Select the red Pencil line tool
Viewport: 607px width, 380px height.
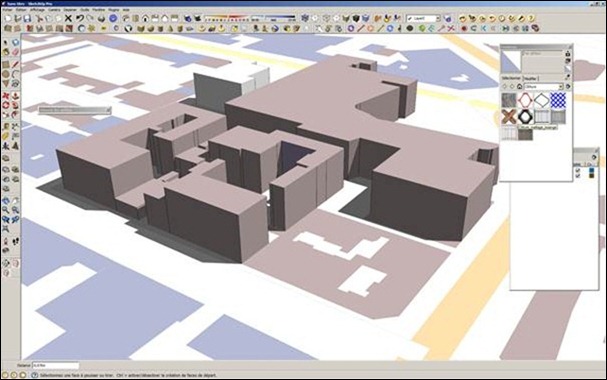point(15,64)
